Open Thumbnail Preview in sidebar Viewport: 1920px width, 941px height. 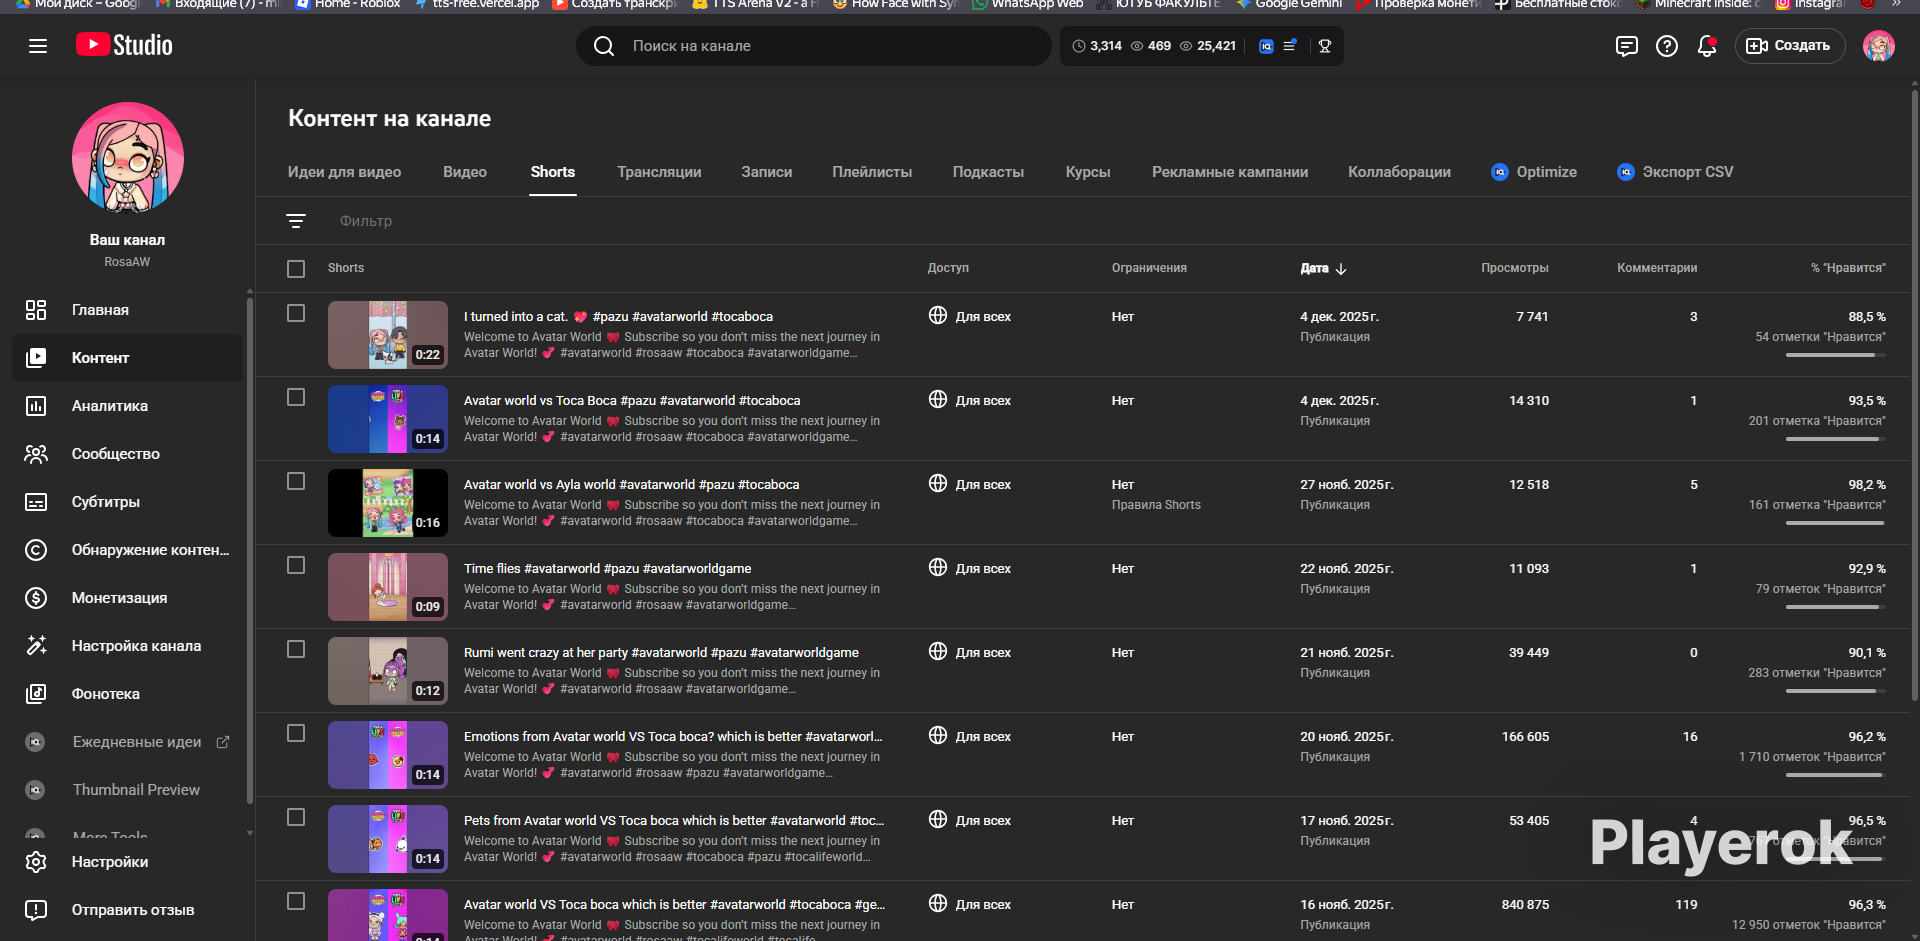click(x=127, y=790)
